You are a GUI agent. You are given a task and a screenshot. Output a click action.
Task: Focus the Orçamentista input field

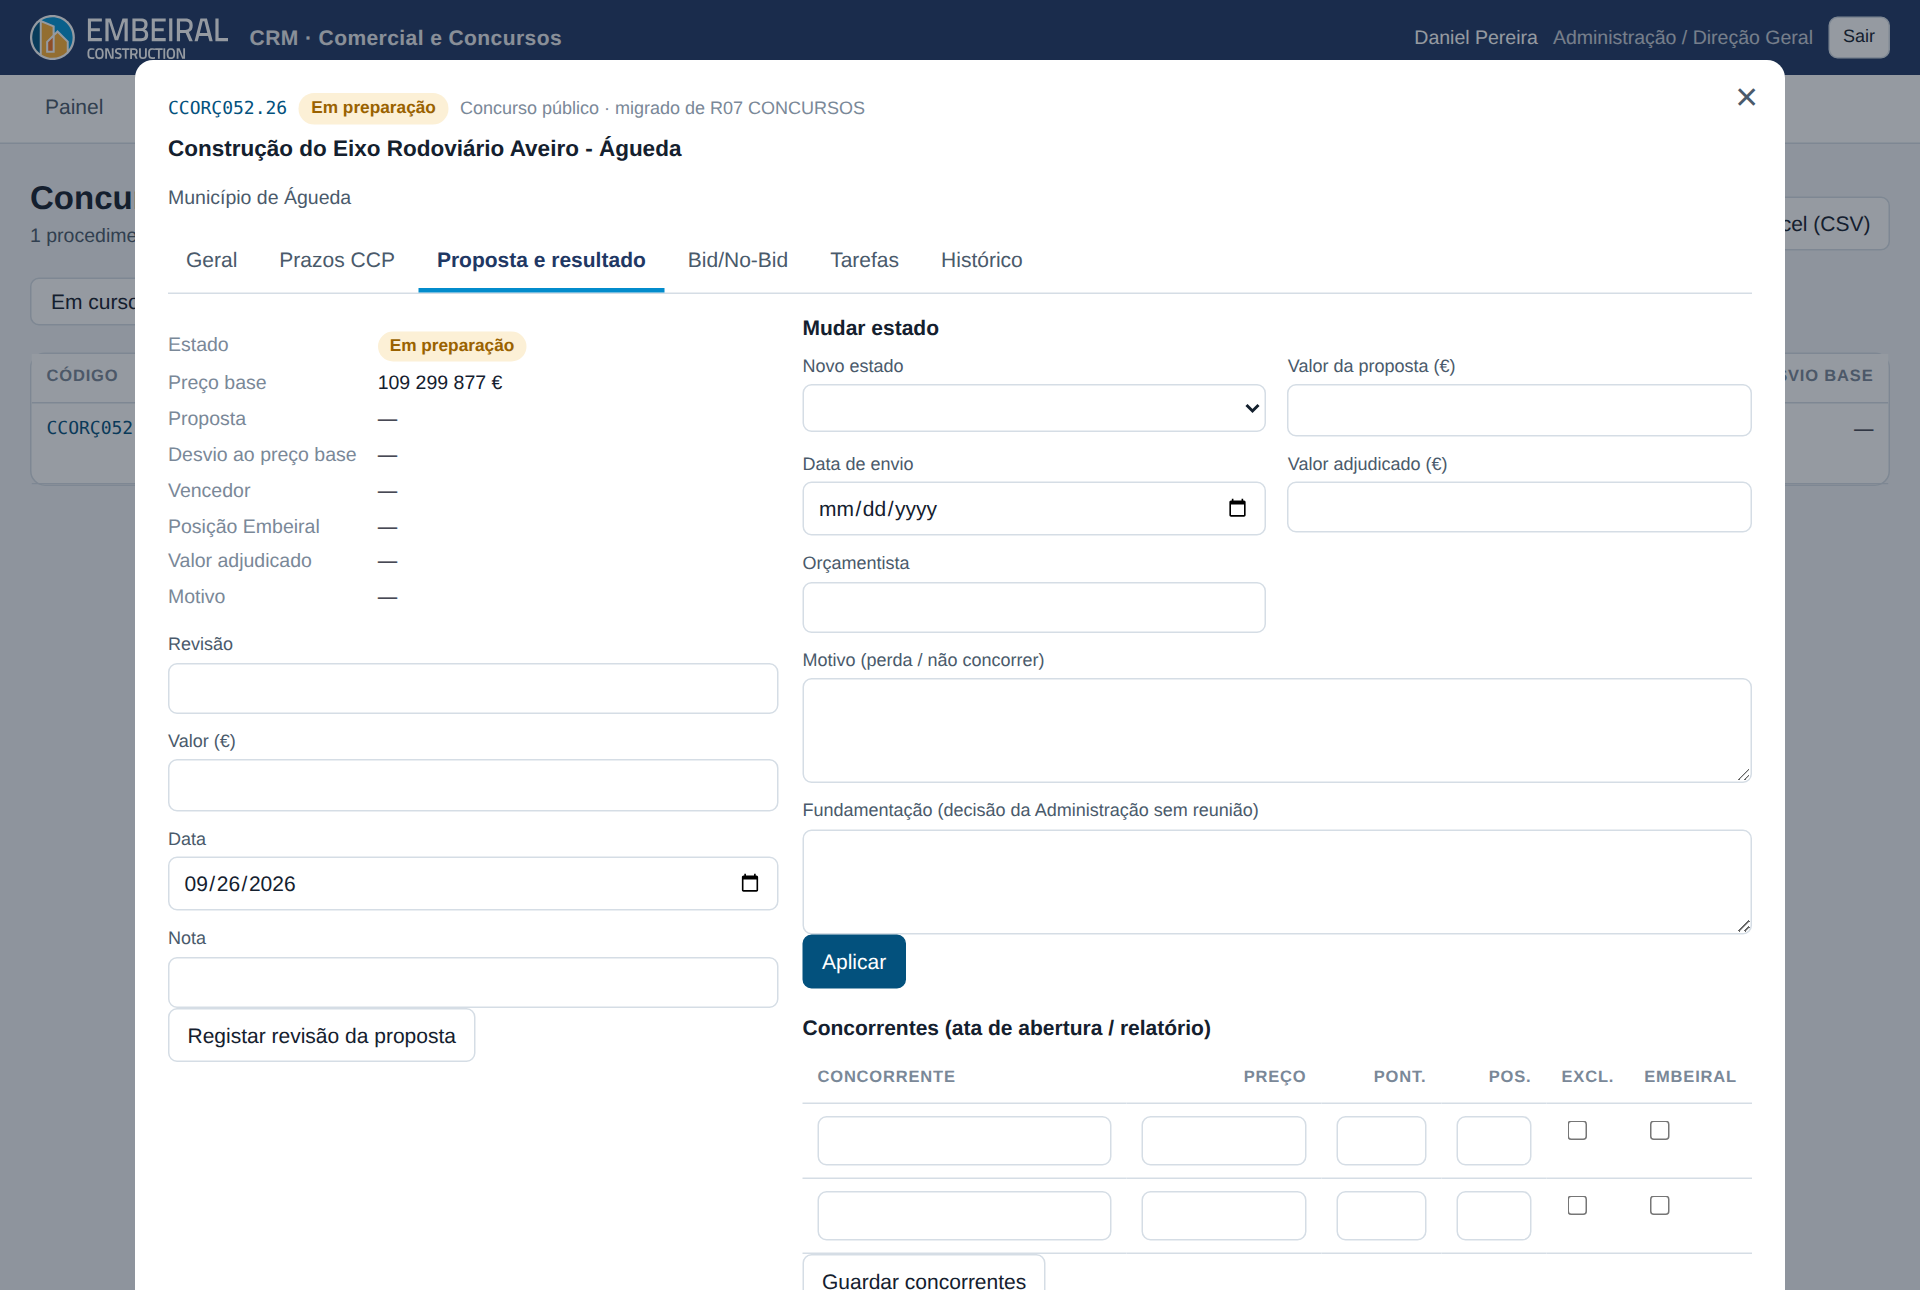tap(1033, 607)
